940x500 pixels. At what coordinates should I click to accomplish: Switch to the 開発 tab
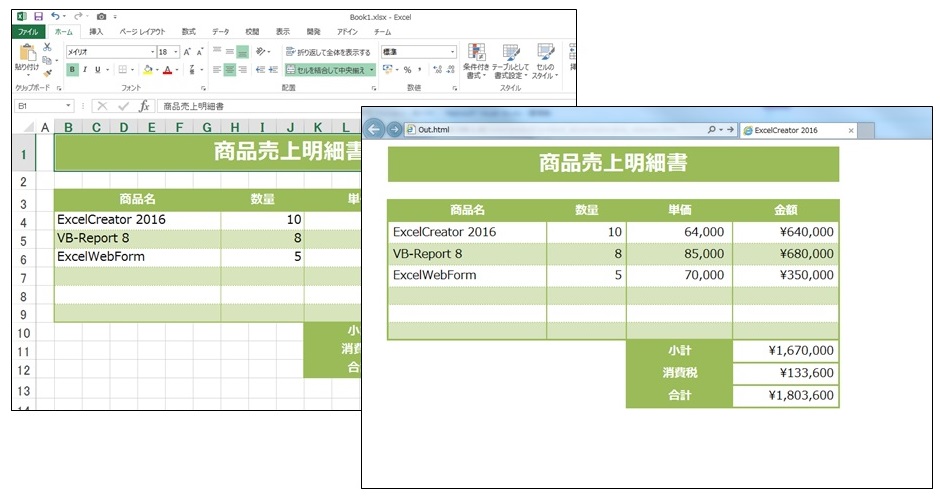point(314,32)
